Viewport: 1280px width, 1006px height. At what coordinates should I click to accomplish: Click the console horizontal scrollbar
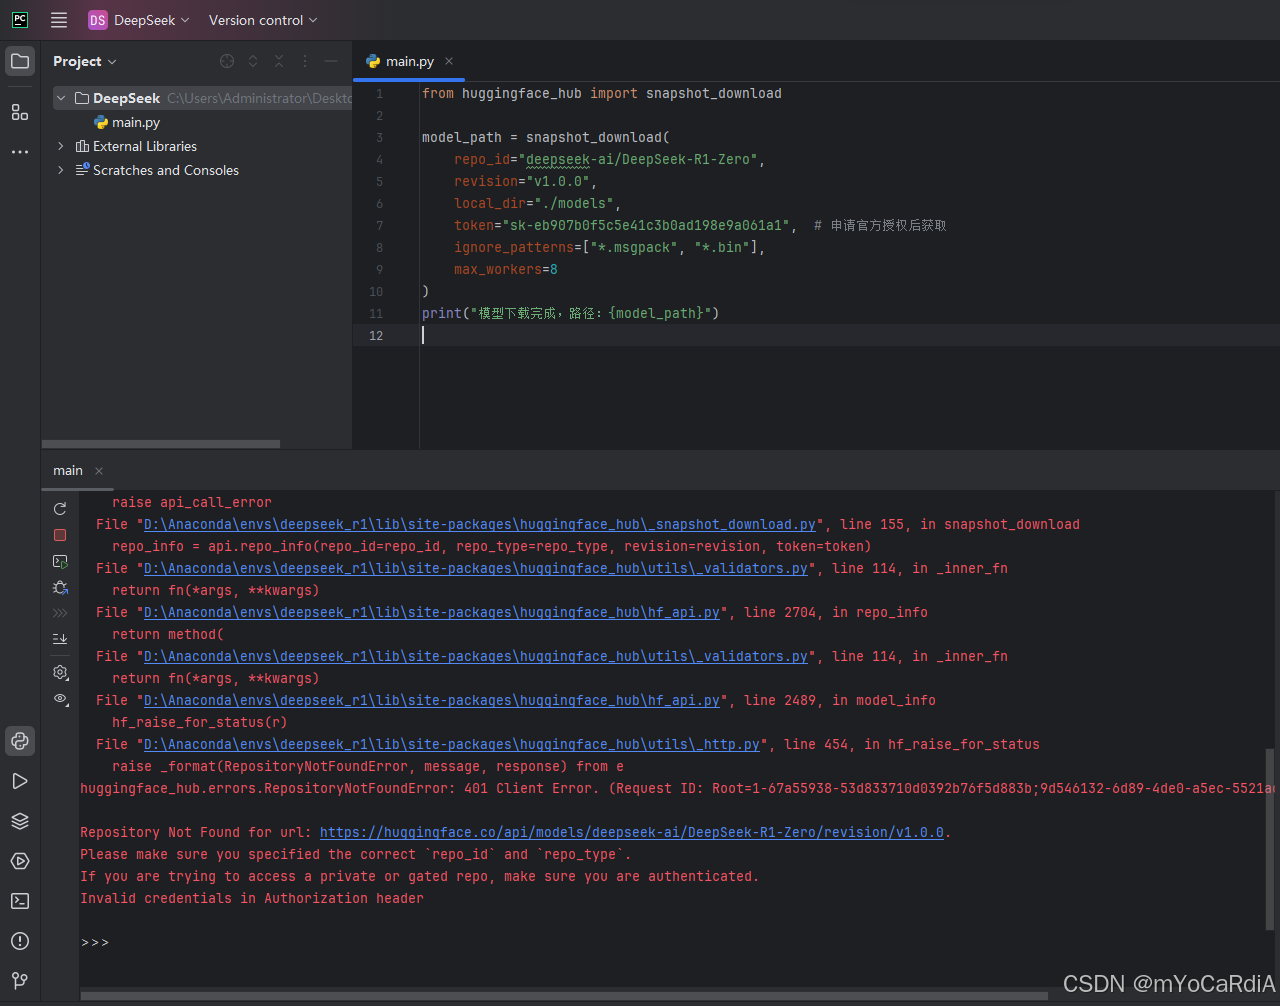(x=564, y=996)
